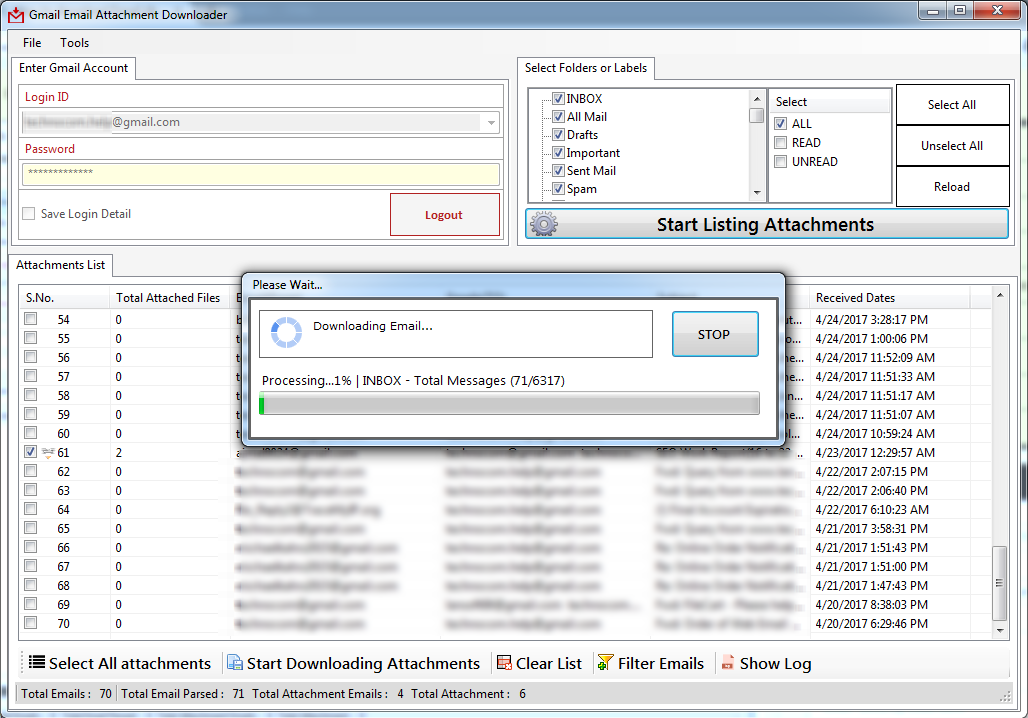Open the Tools menu
This screenshot has width=1028, height=718.
(x=74, y=43)
